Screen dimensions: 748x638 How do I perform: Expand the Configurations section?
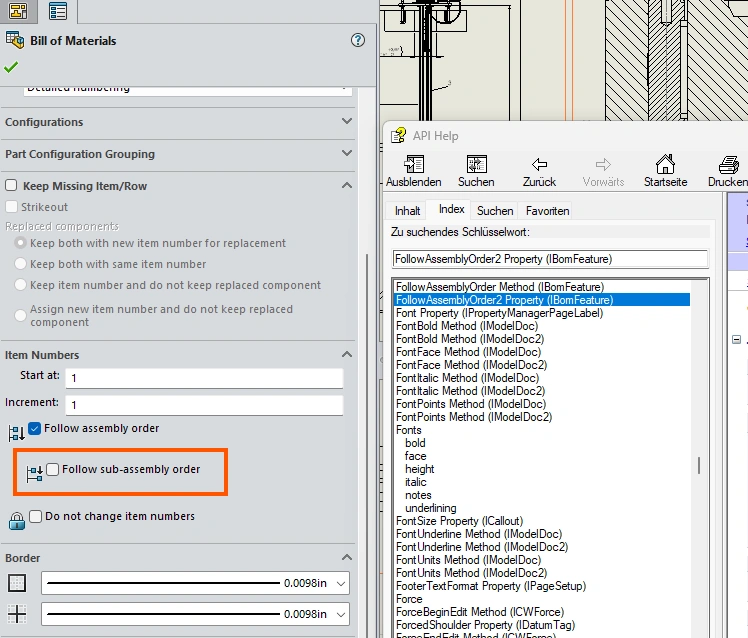[x=346, y=122]
